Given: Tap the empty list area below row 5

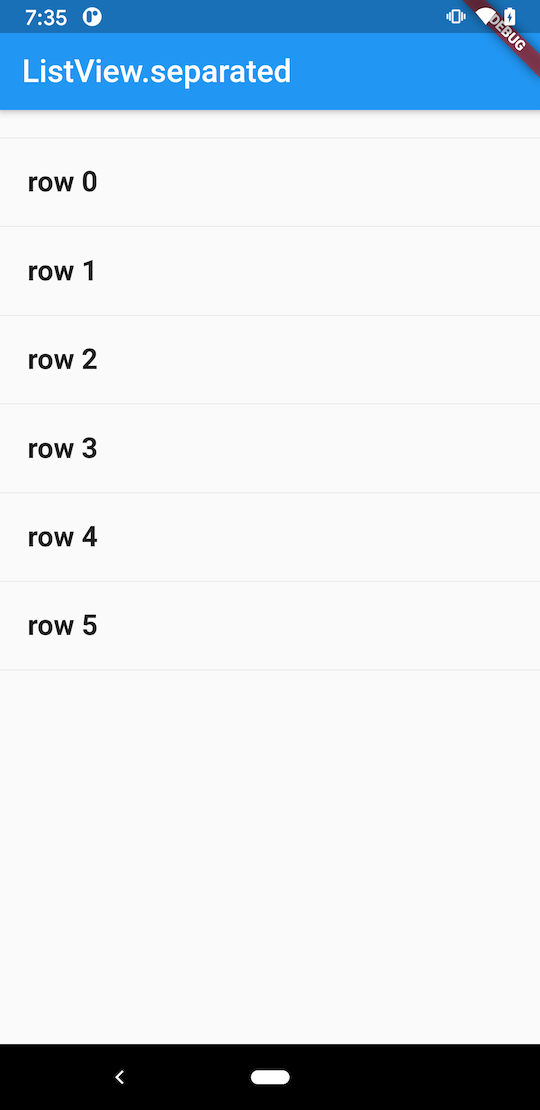Looking at the screenshot, I should click(270, 857).
